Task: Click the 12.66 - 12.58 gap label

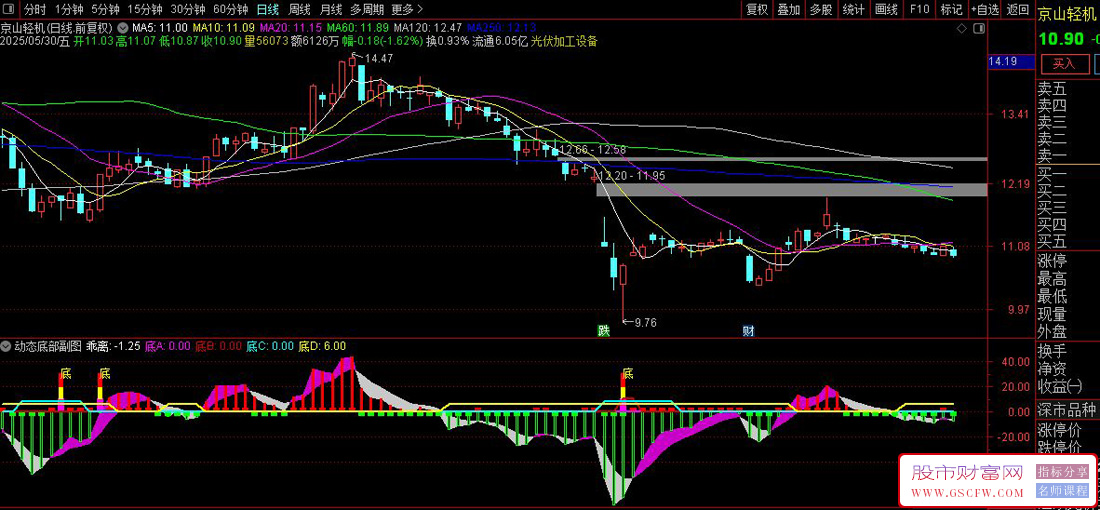Action: coord(592,149)
